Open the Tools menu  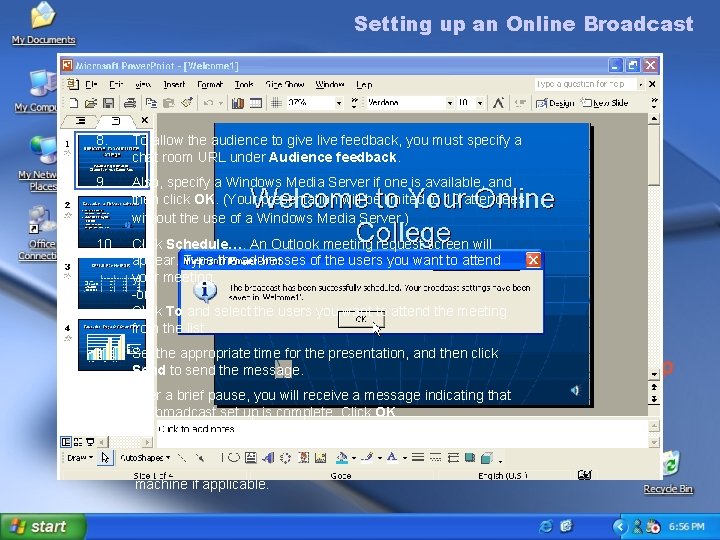click(244, 84)
